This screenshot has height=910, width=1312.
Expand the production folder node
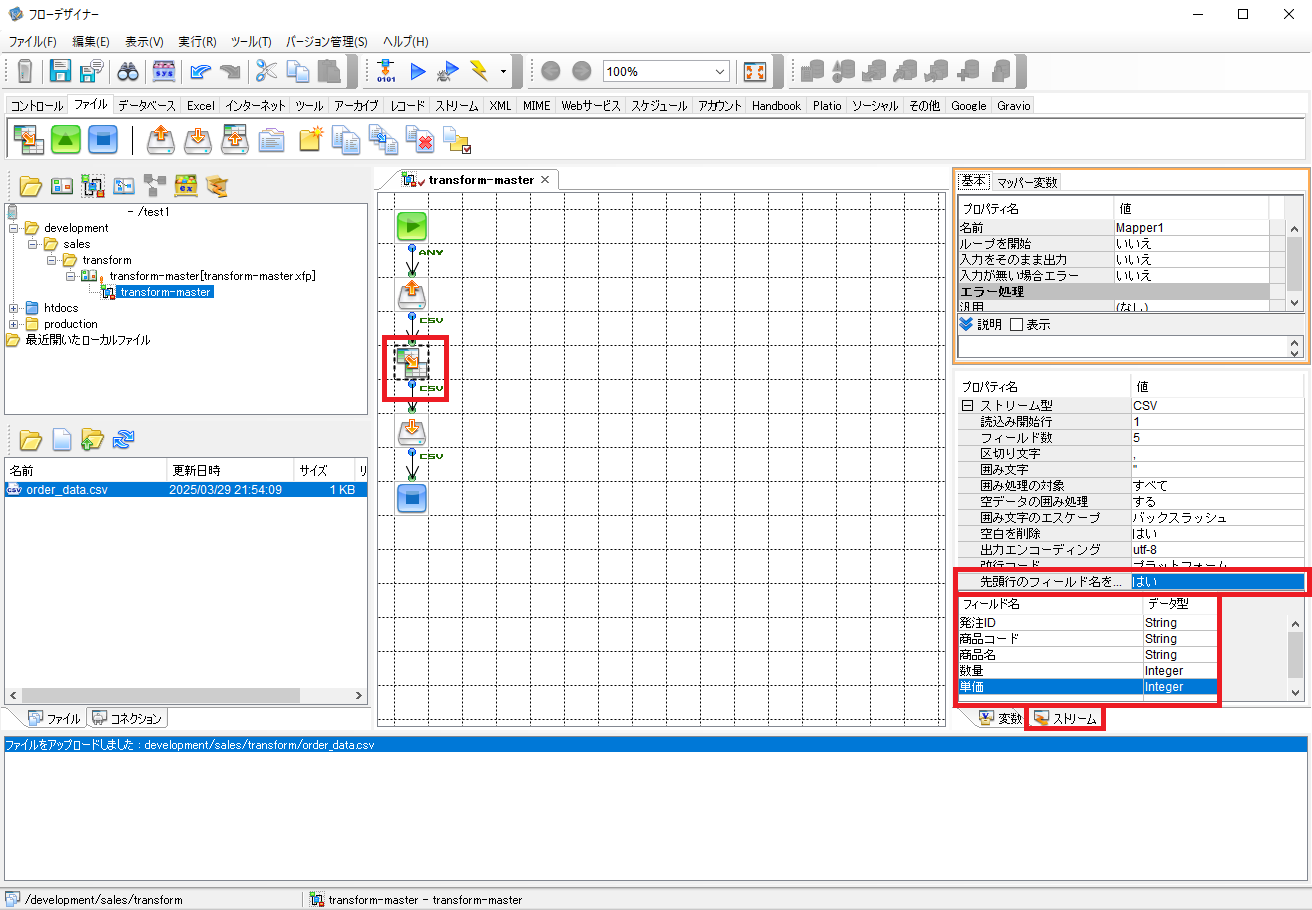pos(14,324)
